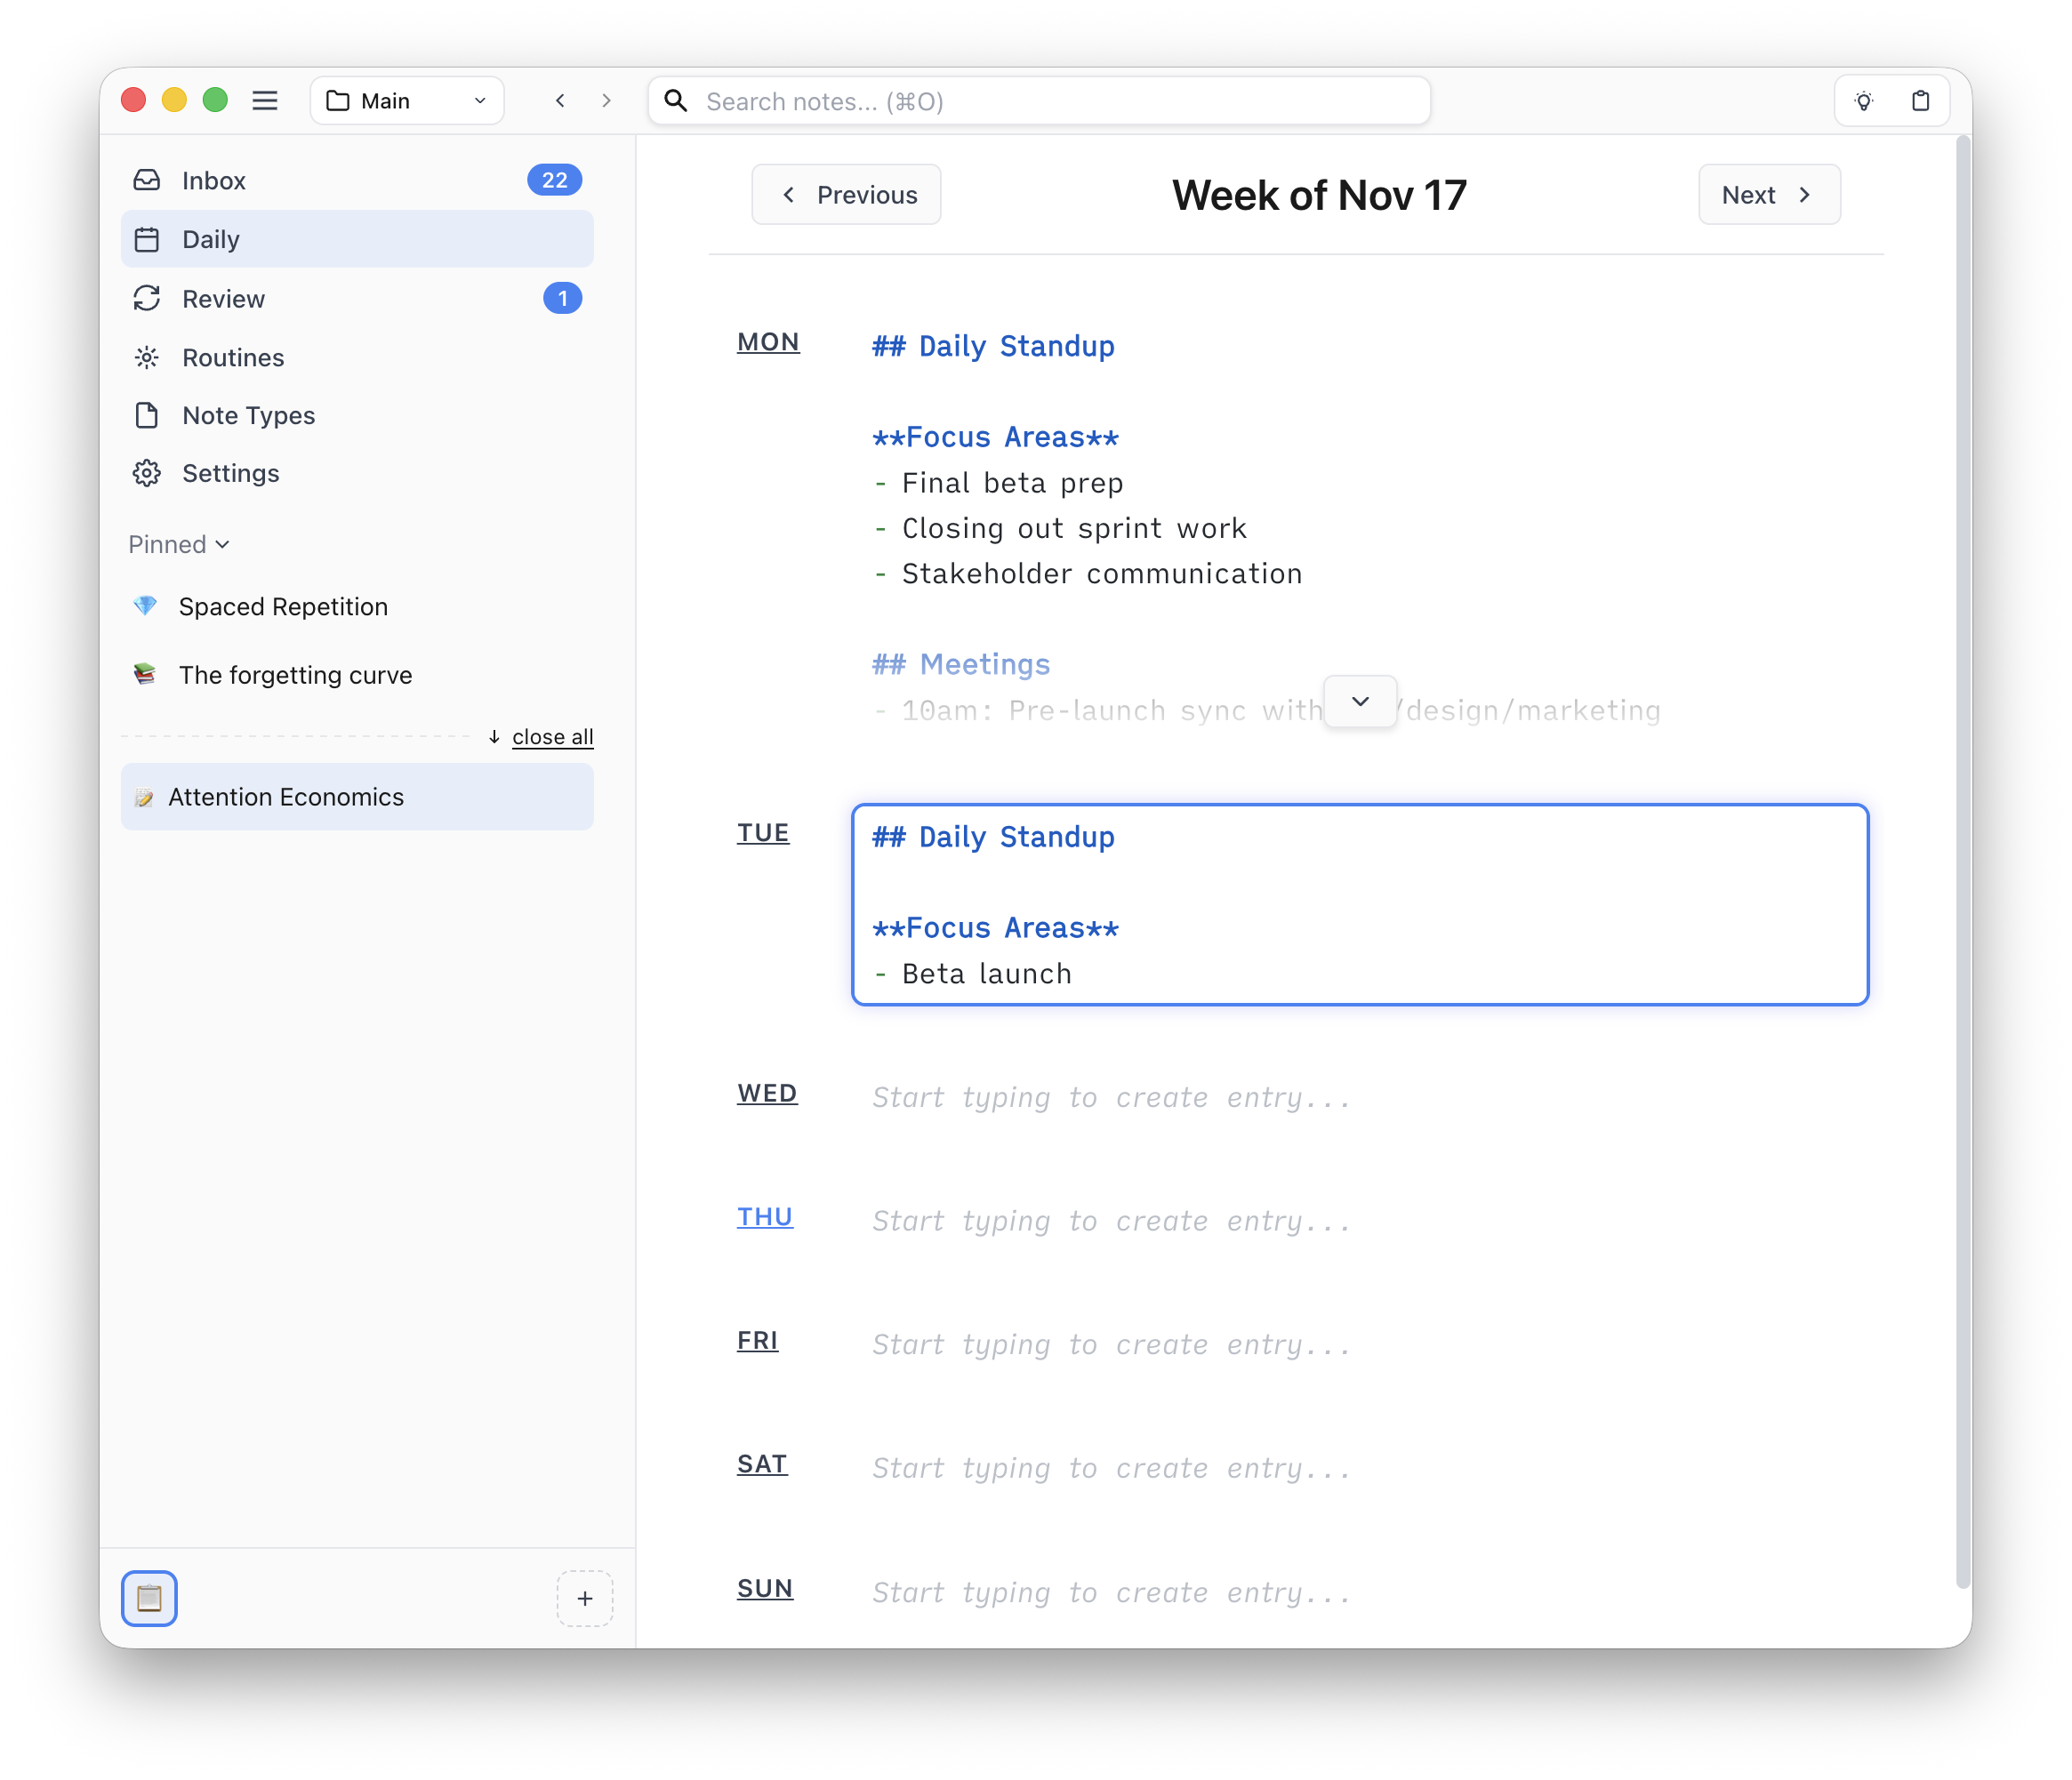Viewport: 2072px width, 1780px height.
Task: Click the close all link
Action: tap(551, 737)
